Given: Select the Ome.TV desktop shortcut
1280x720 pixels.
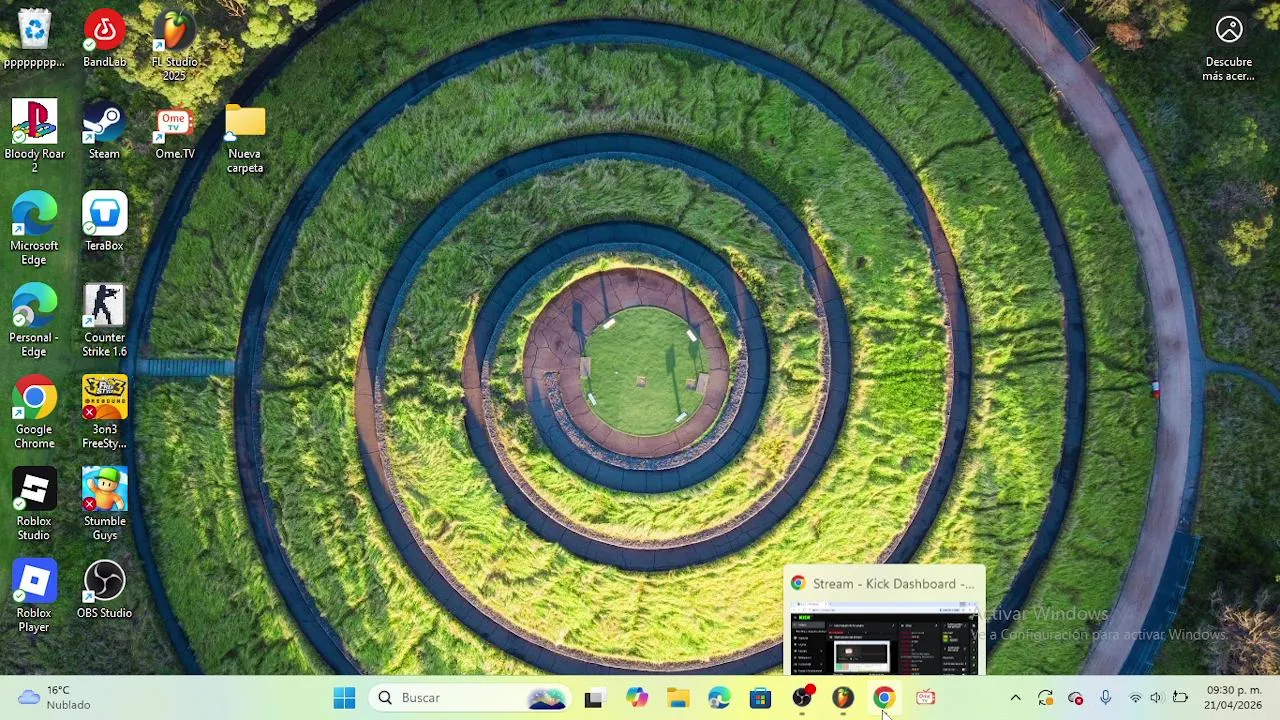Looking at the screenshot, I should tap(174, 130).
